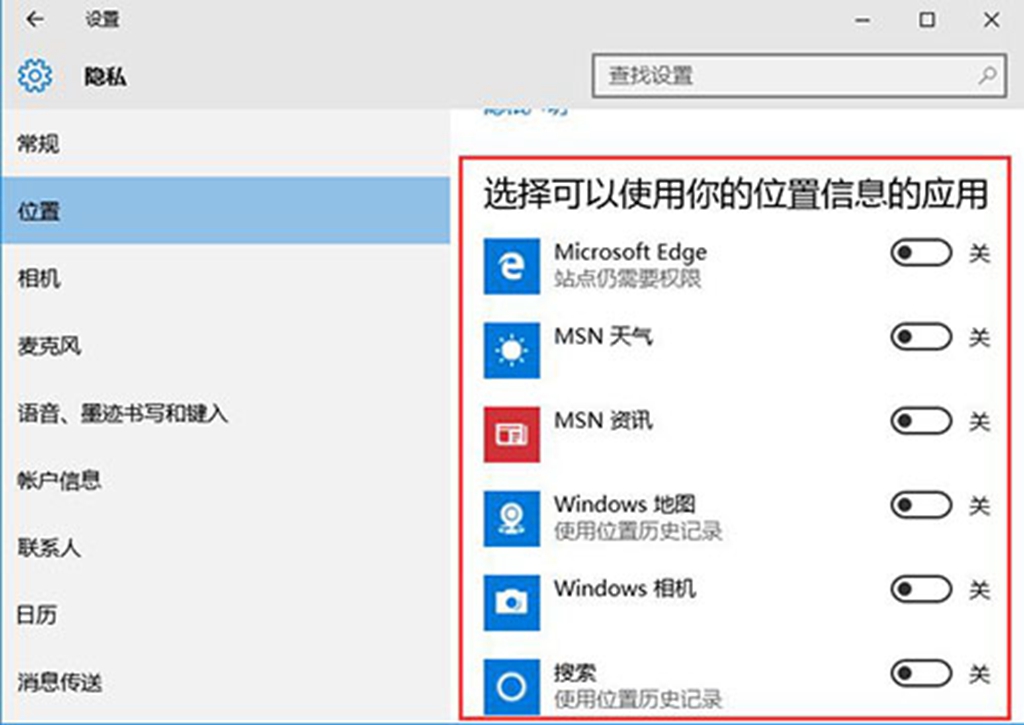Click the 隐私 page title
1024x725 pixels.
coord(106,76)
